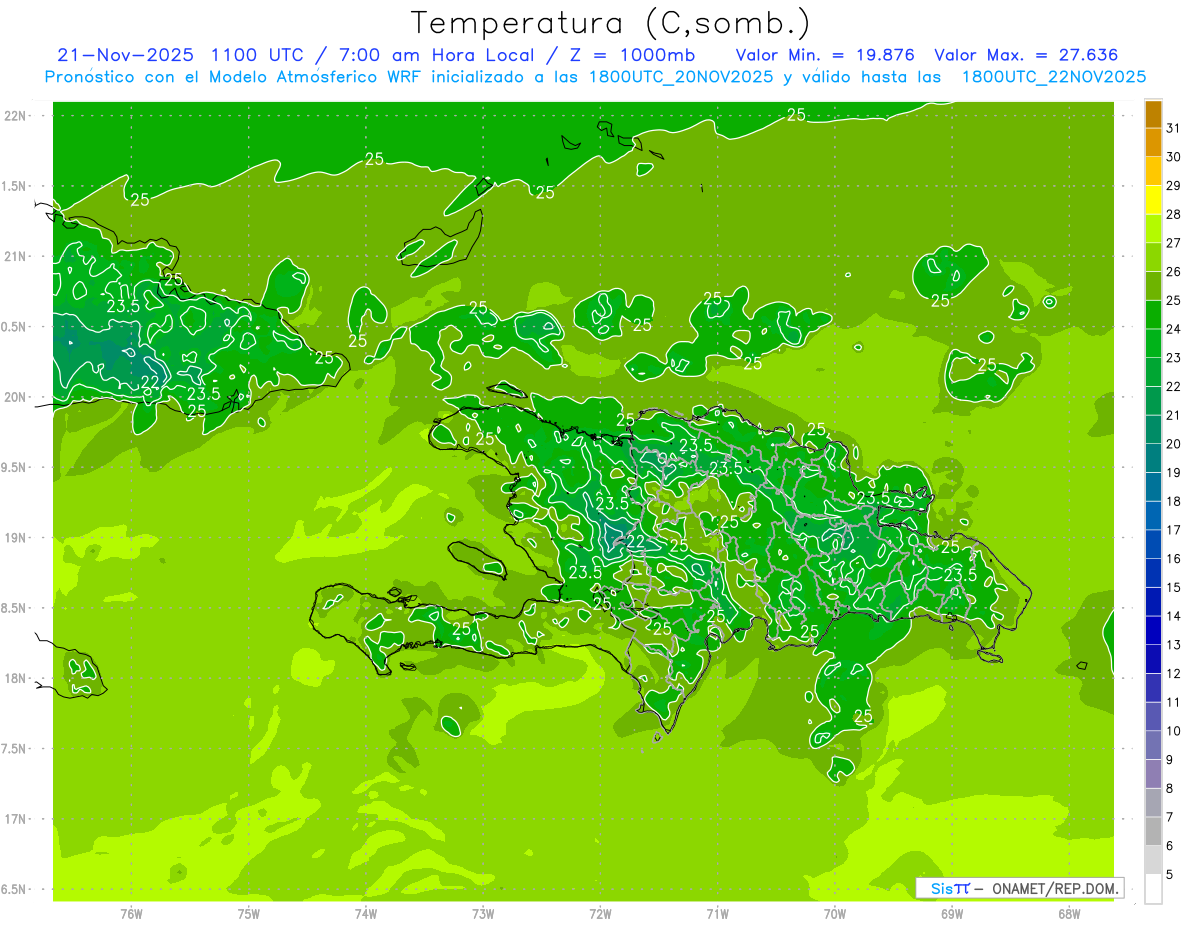Click the "19N" latitude axis label
This screenshot has height=927, width=1200.
16,538
